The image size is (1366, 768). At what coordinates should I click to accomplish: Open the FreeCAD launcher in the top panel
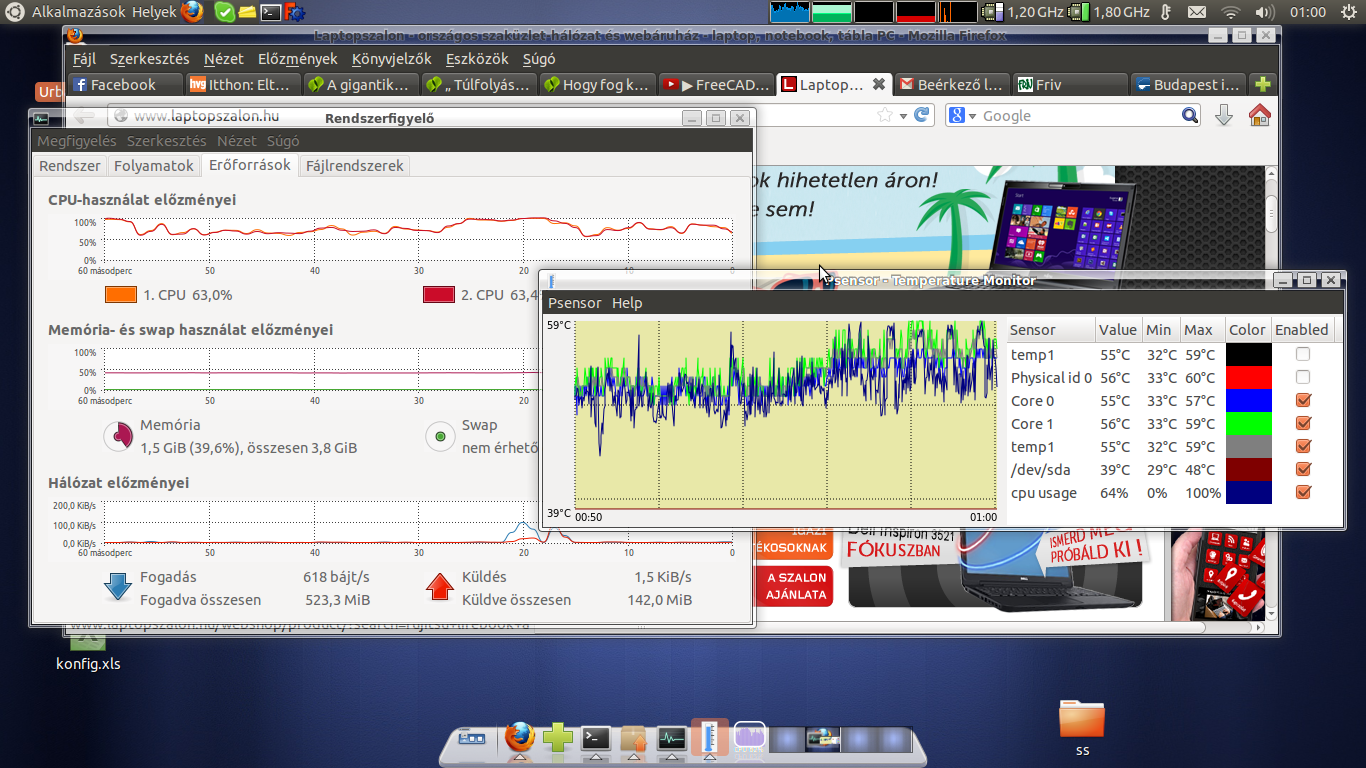[294, 12]
